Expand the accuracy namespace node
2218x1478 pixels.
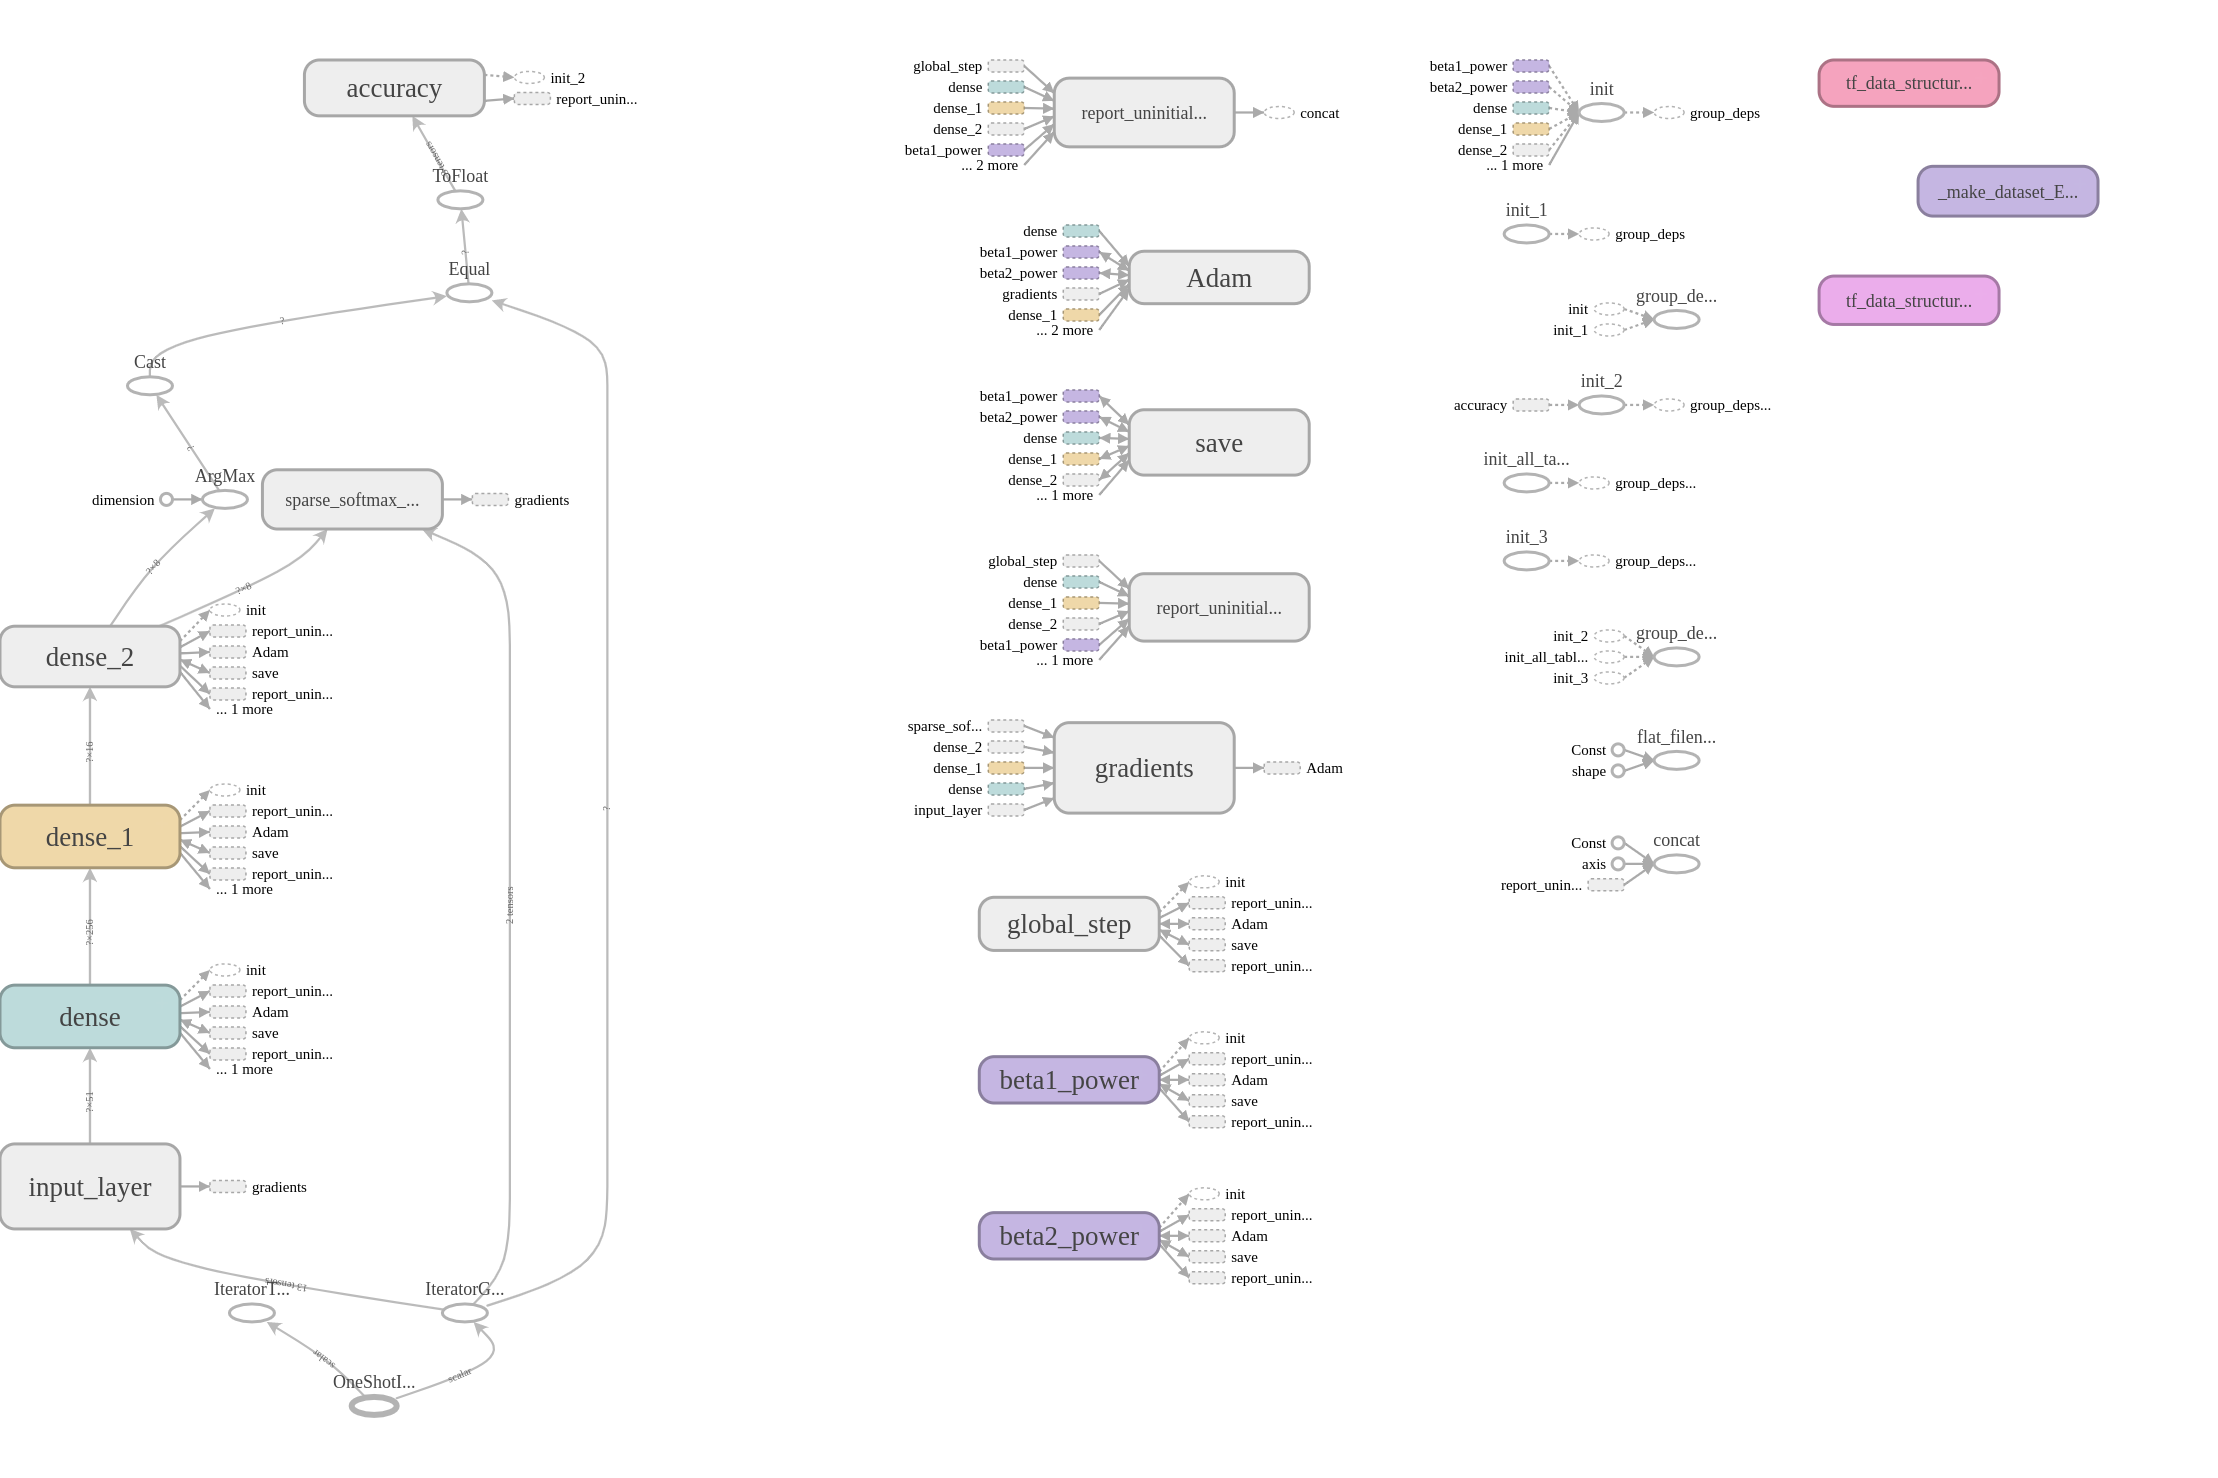(394, 88)
